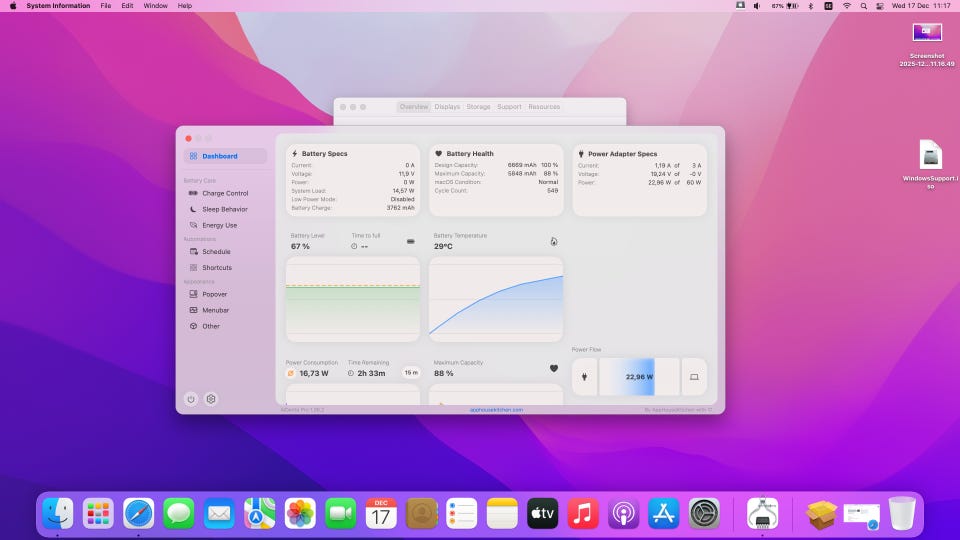Select Sleep Behavior in the sidebar
This screenshot has height=540, width=960.
pyautogui.click(x=224, y=209)
